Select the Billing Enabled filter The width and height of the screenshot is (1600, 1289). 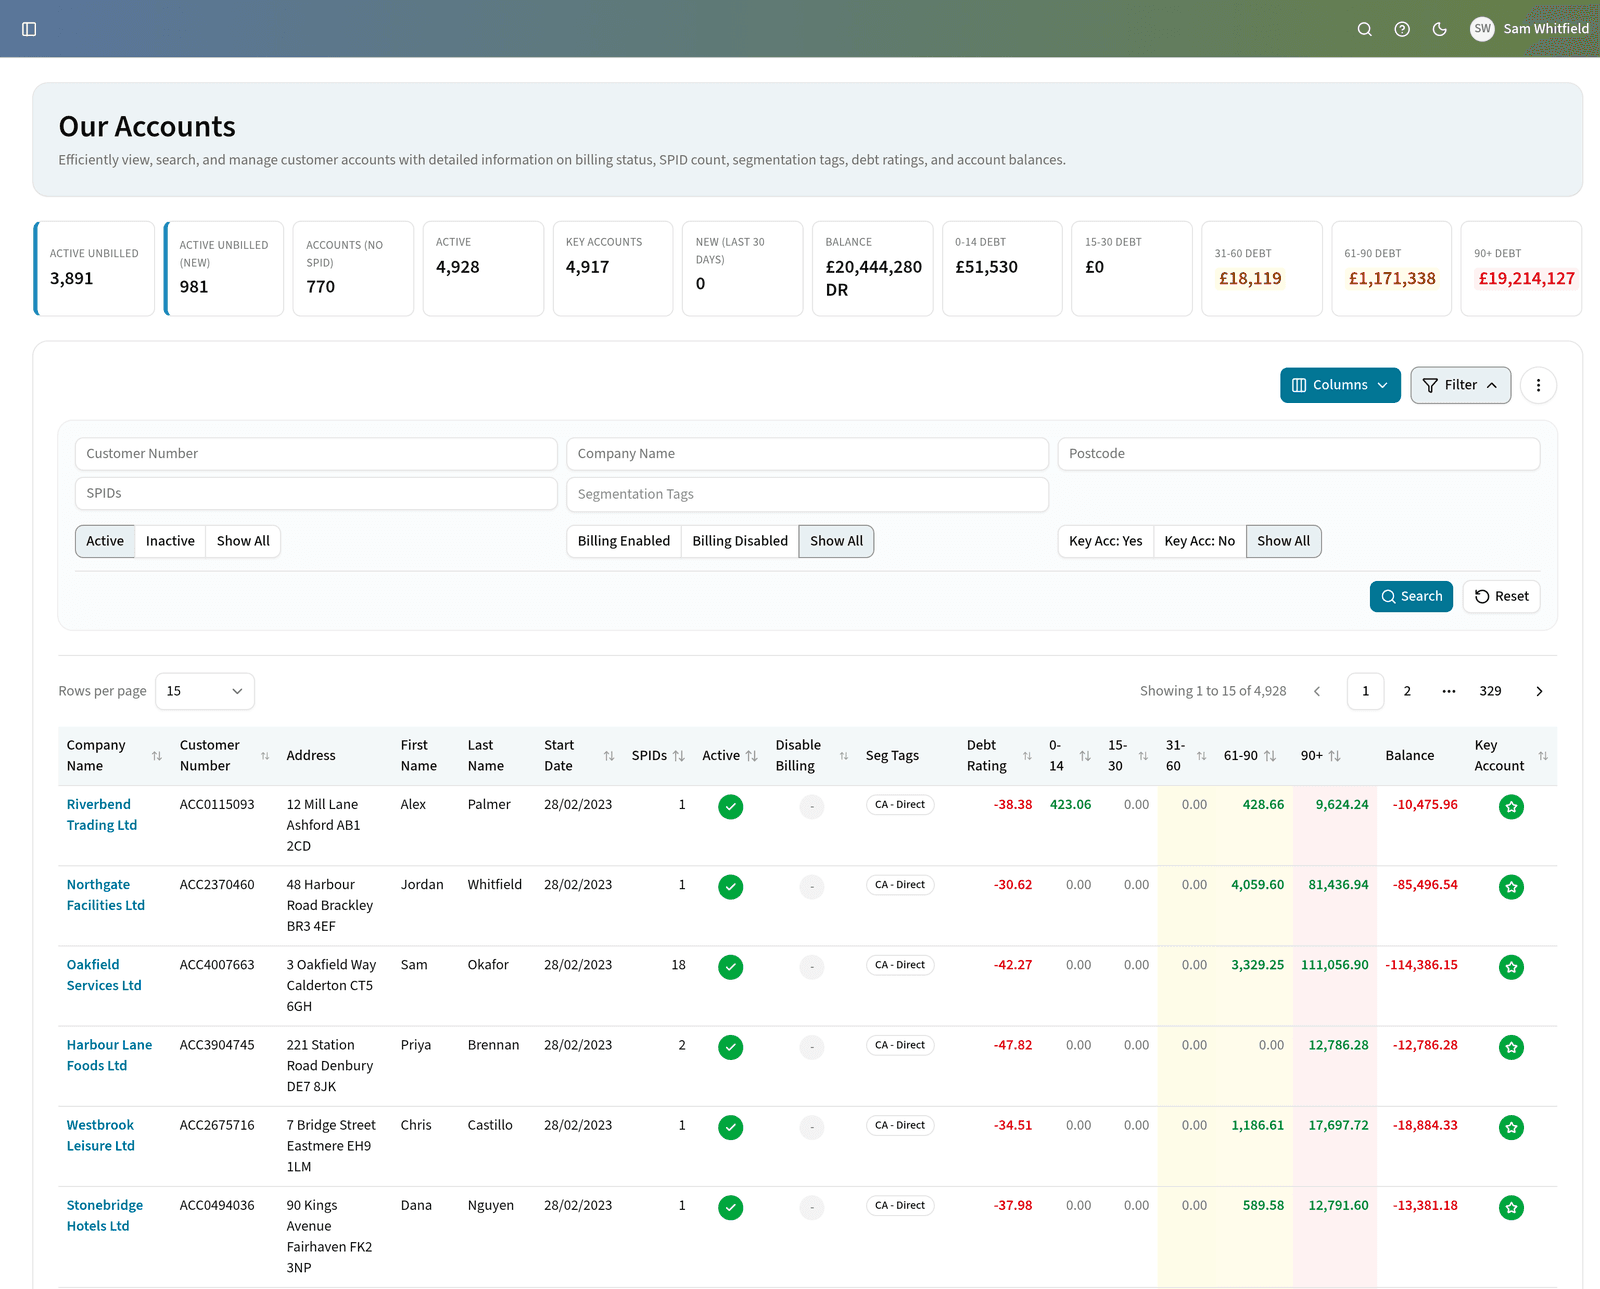tap(624, 541)
